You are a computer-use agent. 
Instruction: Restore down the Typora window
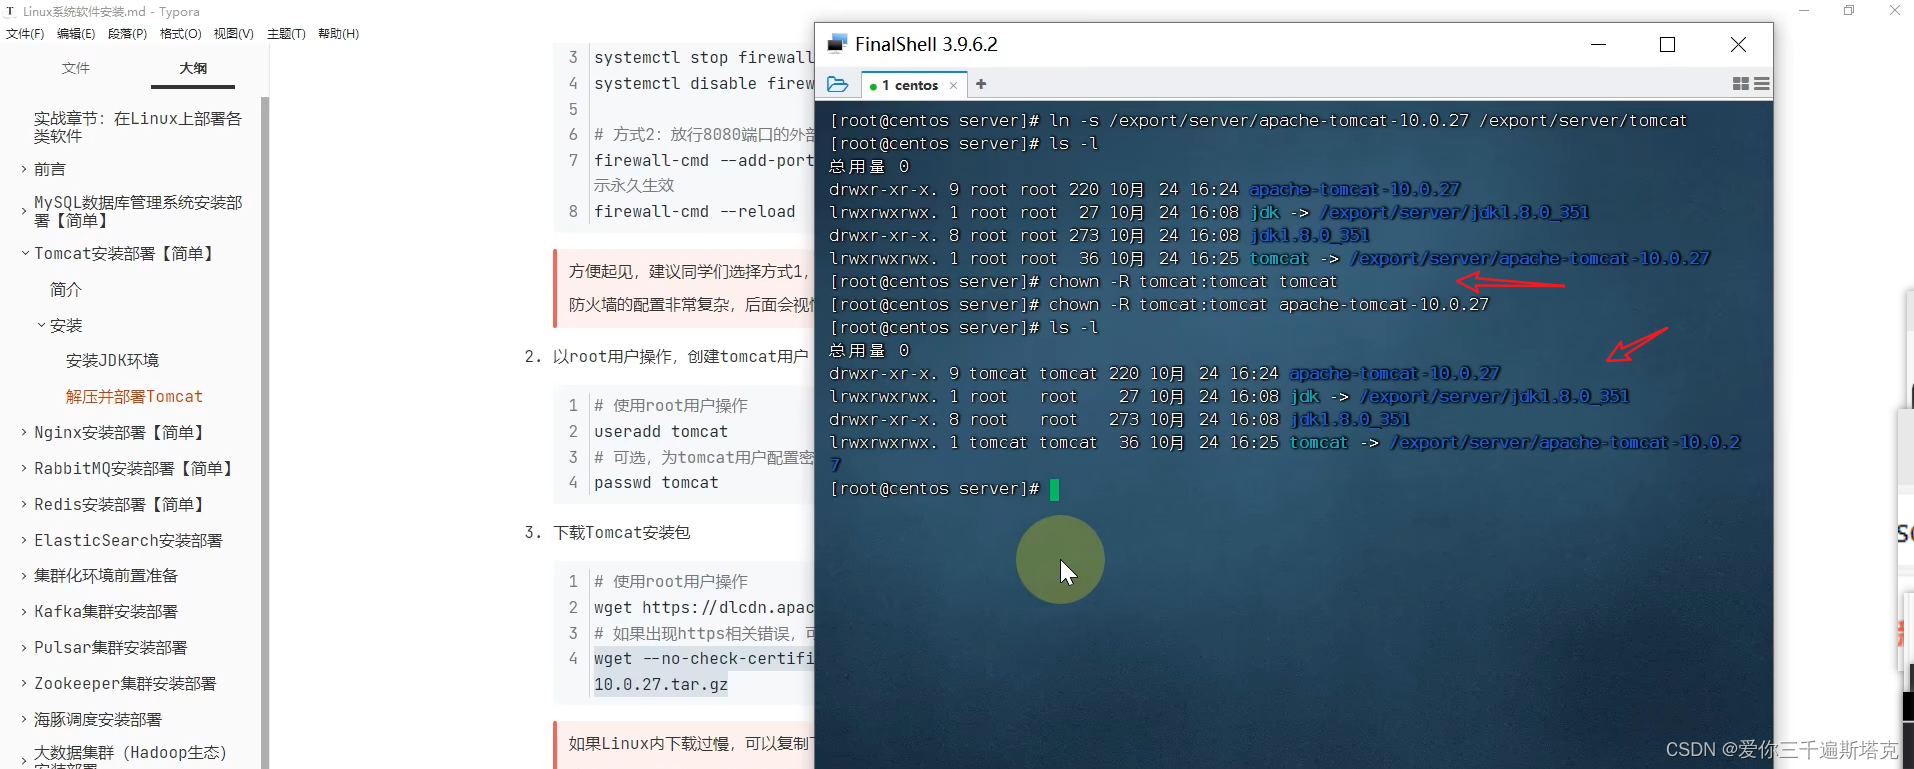pyautogui.click(x=1849, y=11)
